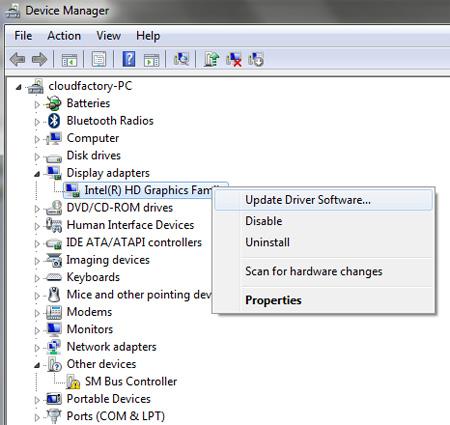Click the Disk drives icon

[x=54, y=158]
